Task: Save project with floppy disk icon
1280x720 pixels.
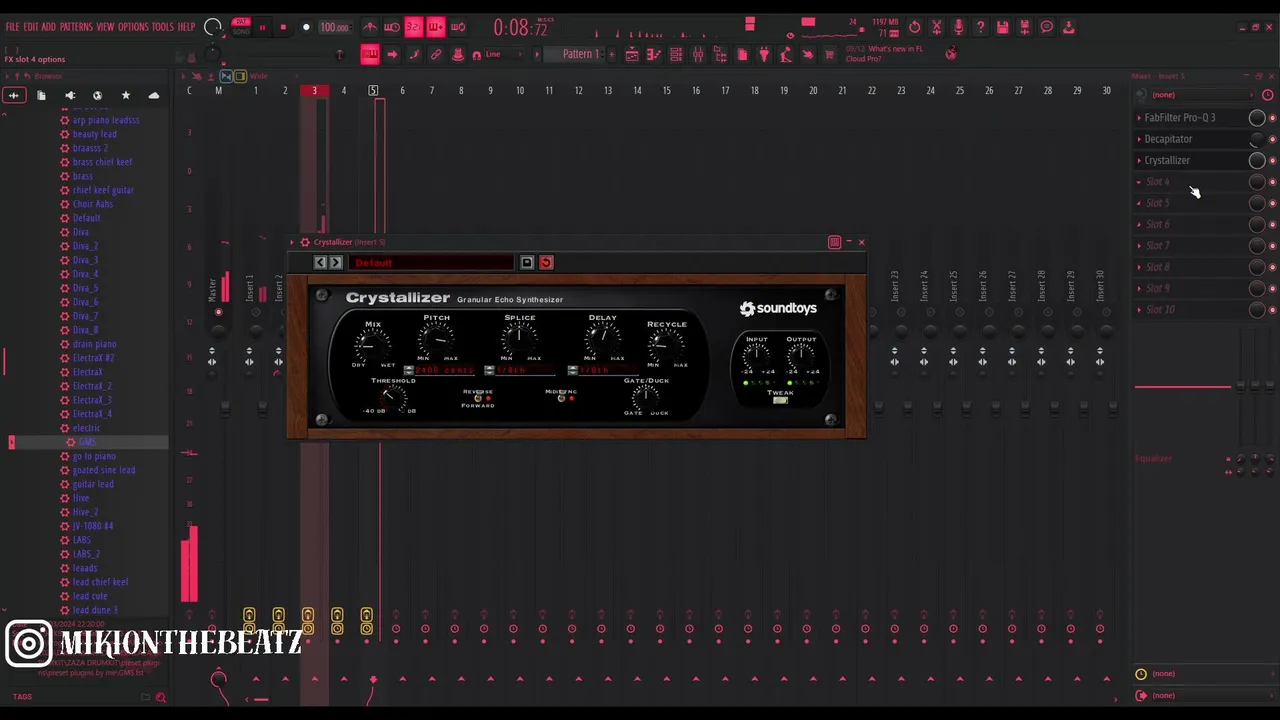Action: tap(1002, 27)
